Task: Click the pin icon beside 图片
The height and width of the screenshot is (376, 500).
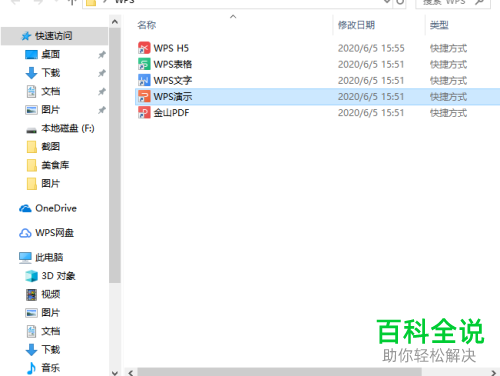Action: 102,110
